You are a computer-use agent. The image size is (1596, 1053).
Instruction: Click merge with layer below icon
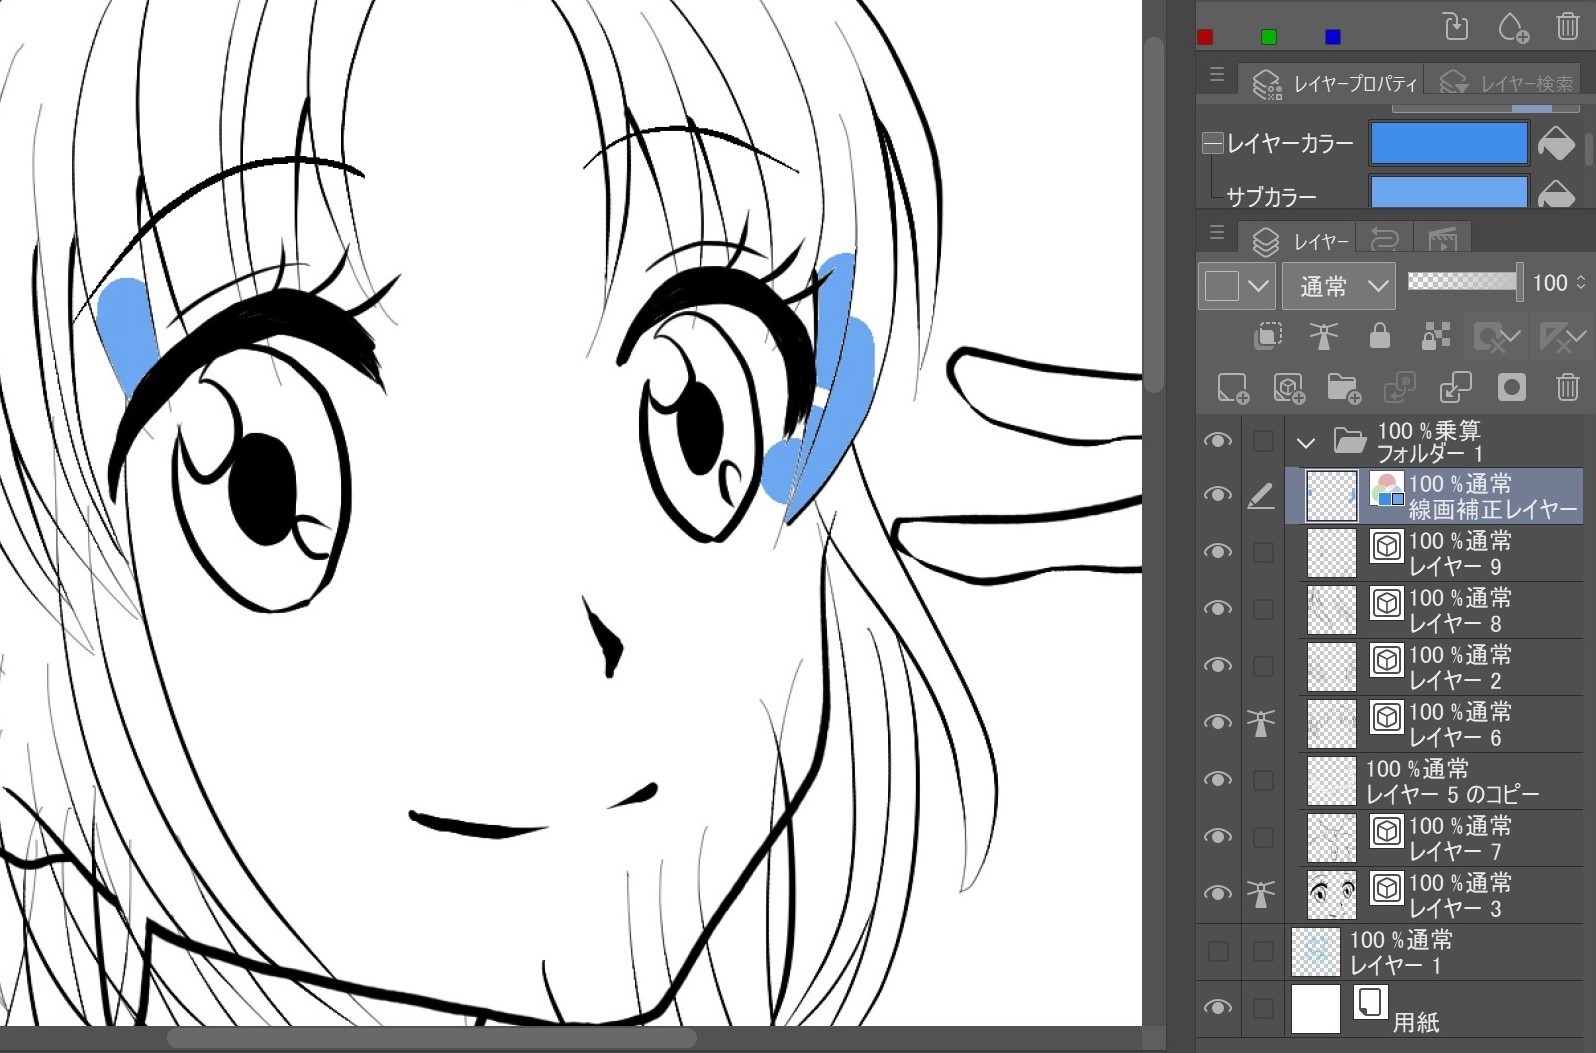(1455, 388)
